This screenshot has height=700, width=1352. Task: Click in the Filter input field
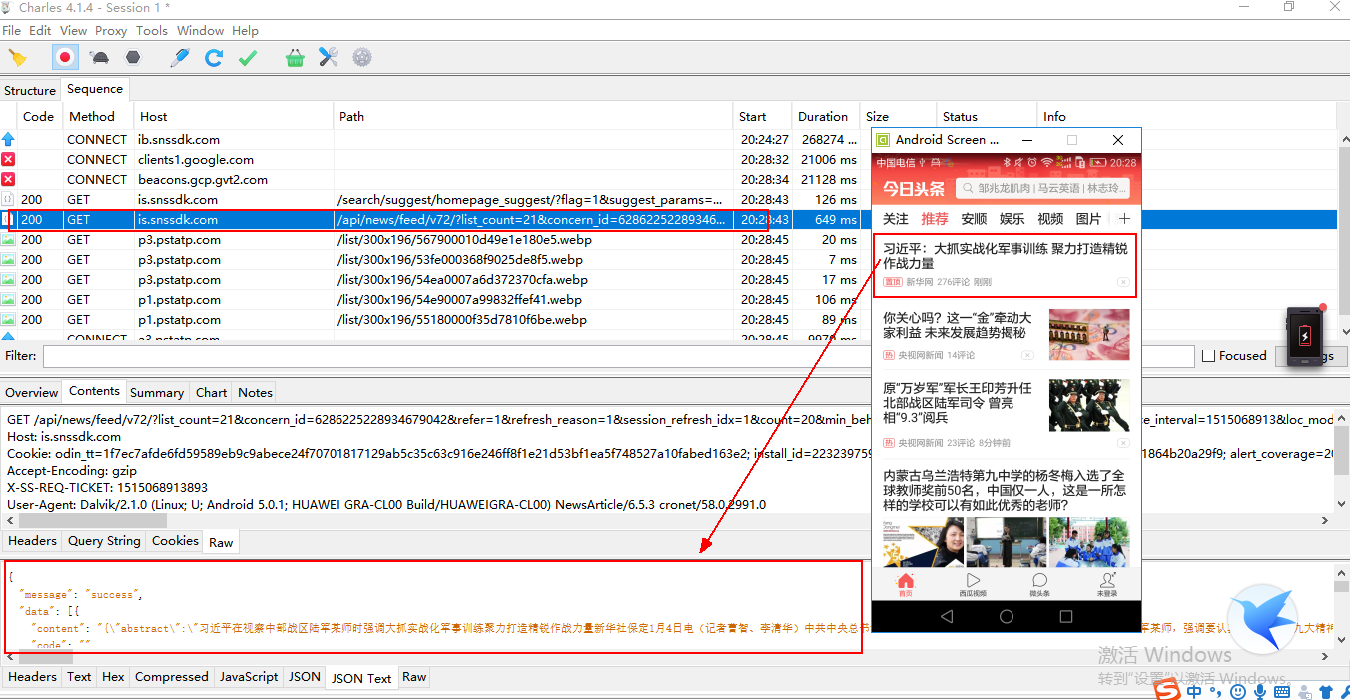click(x=618, y=356)
